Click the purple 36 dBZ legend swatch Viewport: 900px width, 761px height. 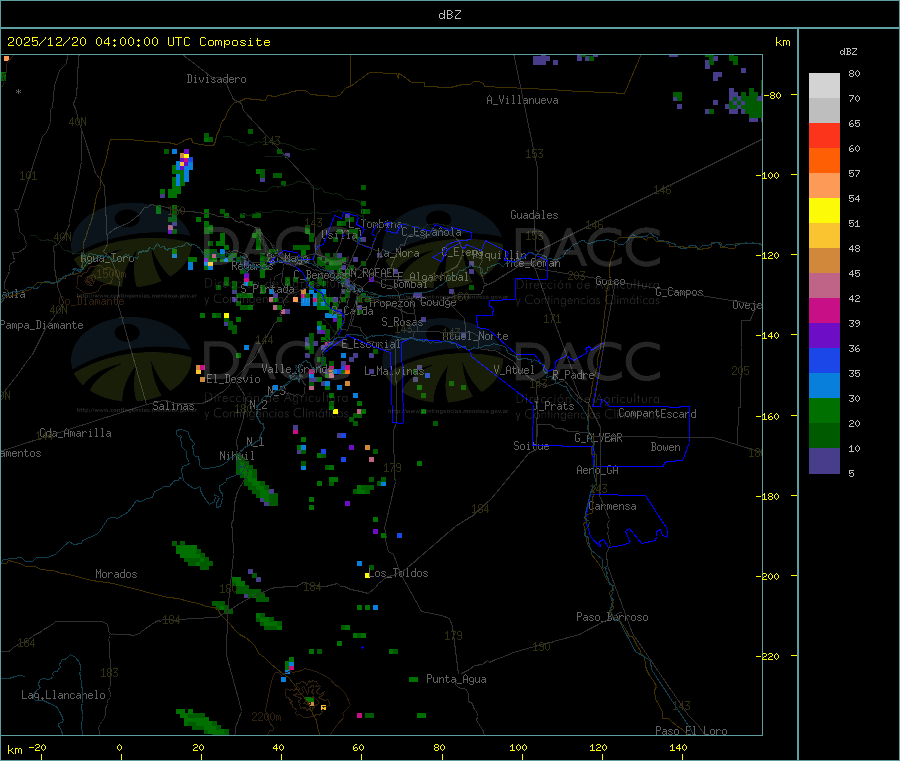coord(824,336)
